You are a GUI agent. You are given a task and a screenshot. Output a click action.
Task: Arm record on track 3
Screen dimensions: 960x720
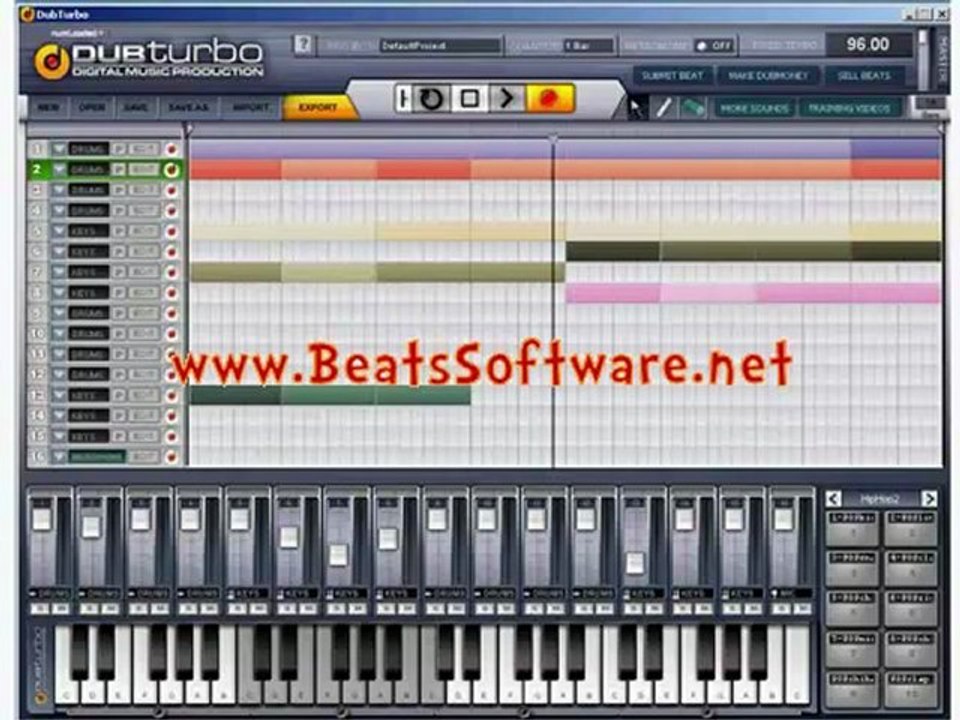pos(171,190)
